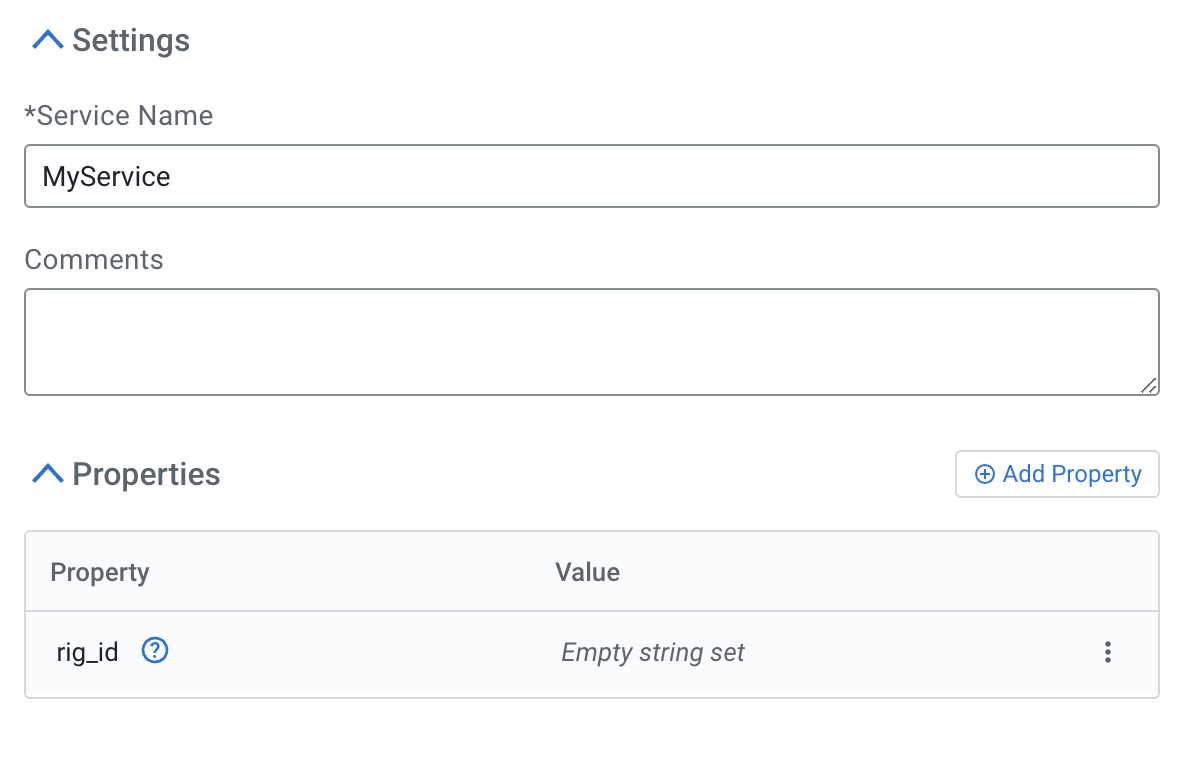Select the Property column header
This screenshot has width=1190, height=778.
tap(100, 572)
